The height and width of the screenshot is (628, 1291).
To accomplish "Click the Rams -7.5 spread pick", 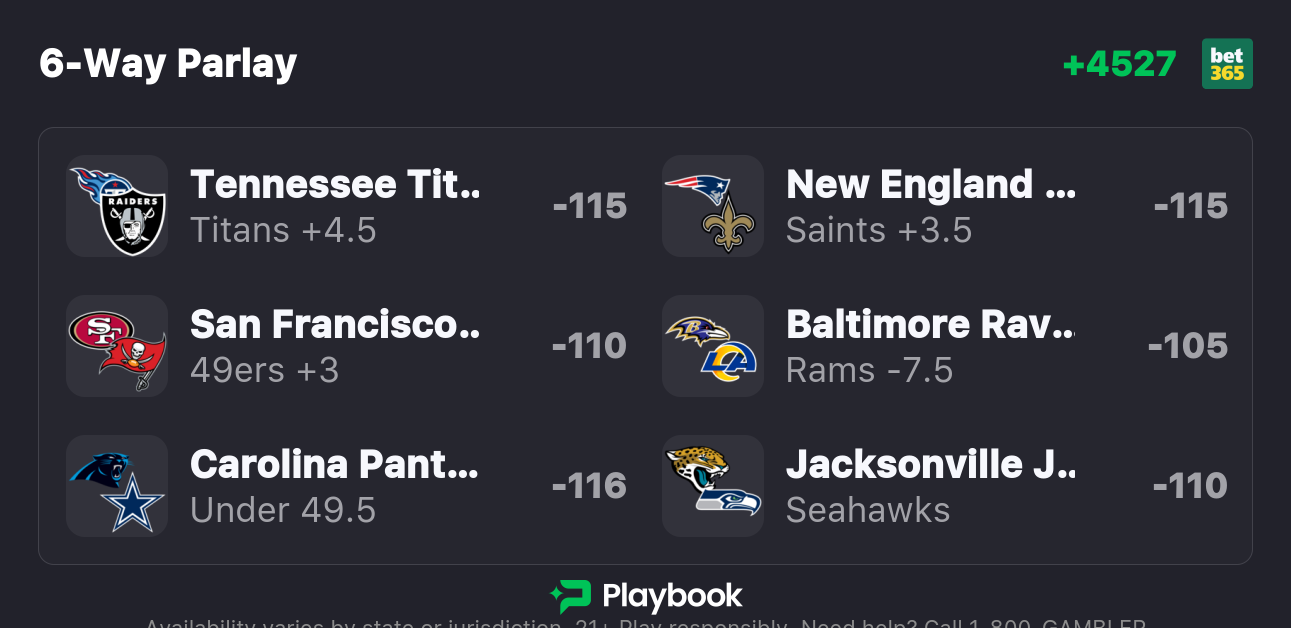I will pyautogui.click(x=869, y=371).
